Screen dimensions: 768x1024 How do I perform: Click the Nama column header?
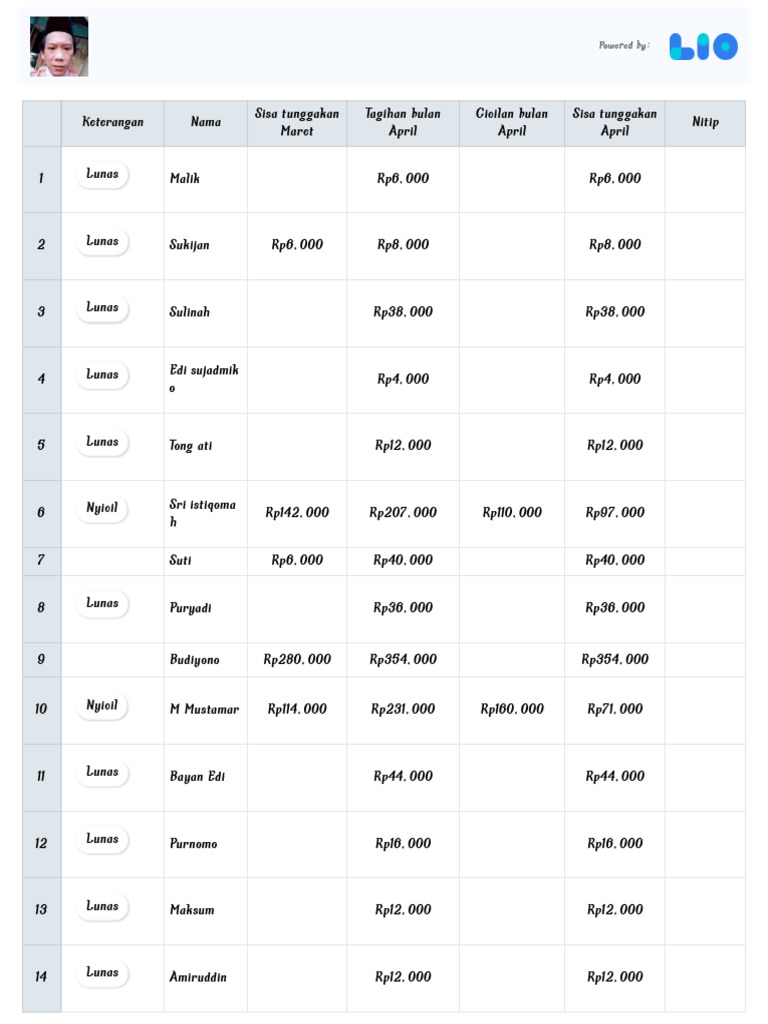click(x=206, y=123)
